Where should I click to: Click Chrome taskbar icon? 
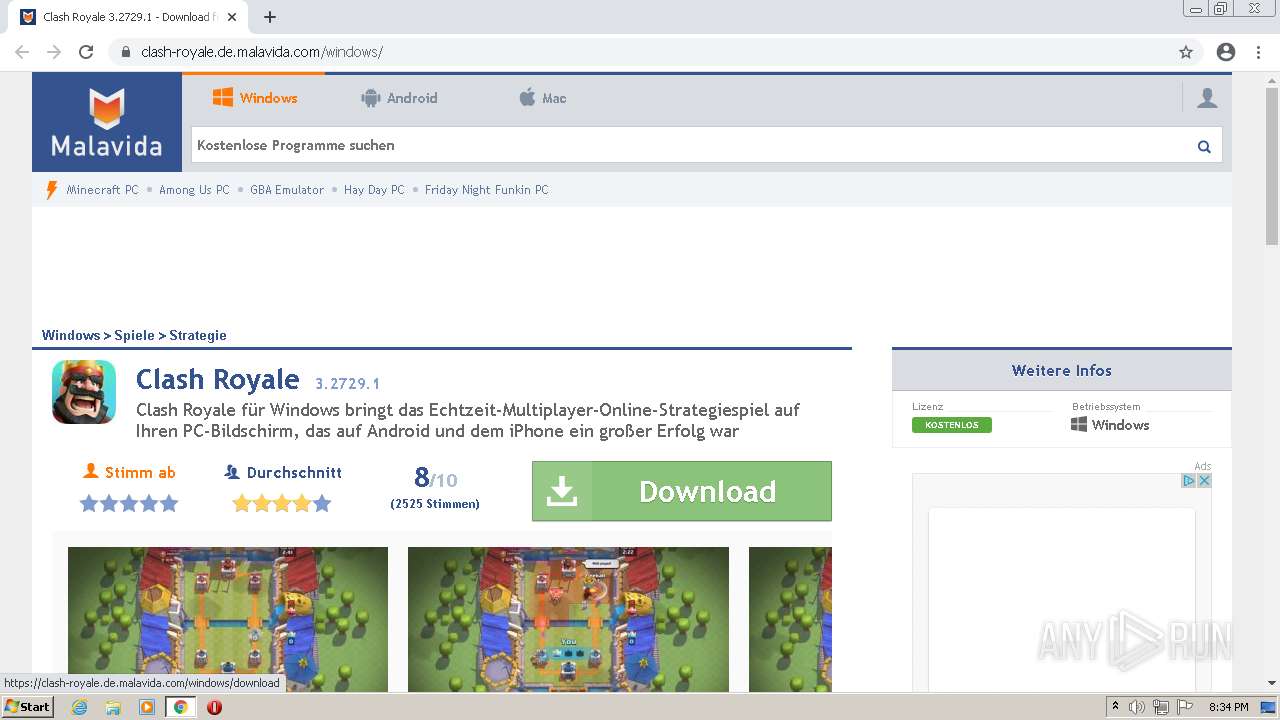[x=181, y=707]
